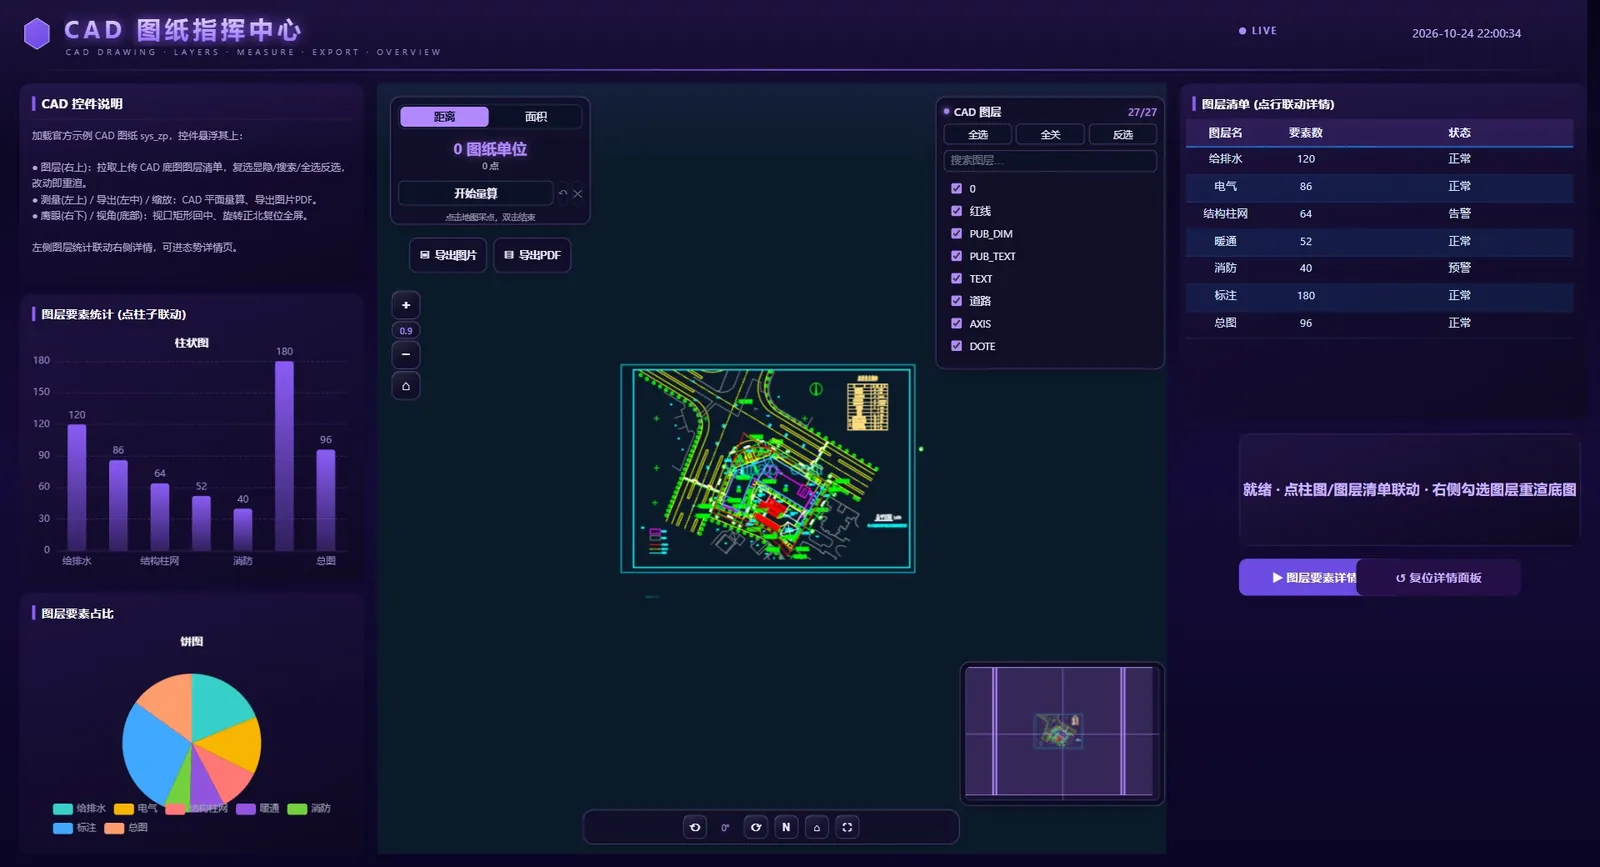Click the 电气 yellow legend swatch
Screen dimensions: 1600x867
pyautogui.click(x=124, y=809)
